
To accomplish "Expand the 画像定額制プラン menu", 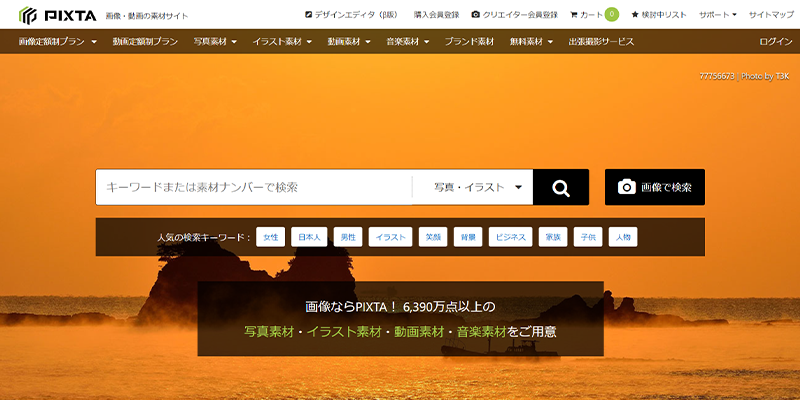I will [x=57, y=42].
